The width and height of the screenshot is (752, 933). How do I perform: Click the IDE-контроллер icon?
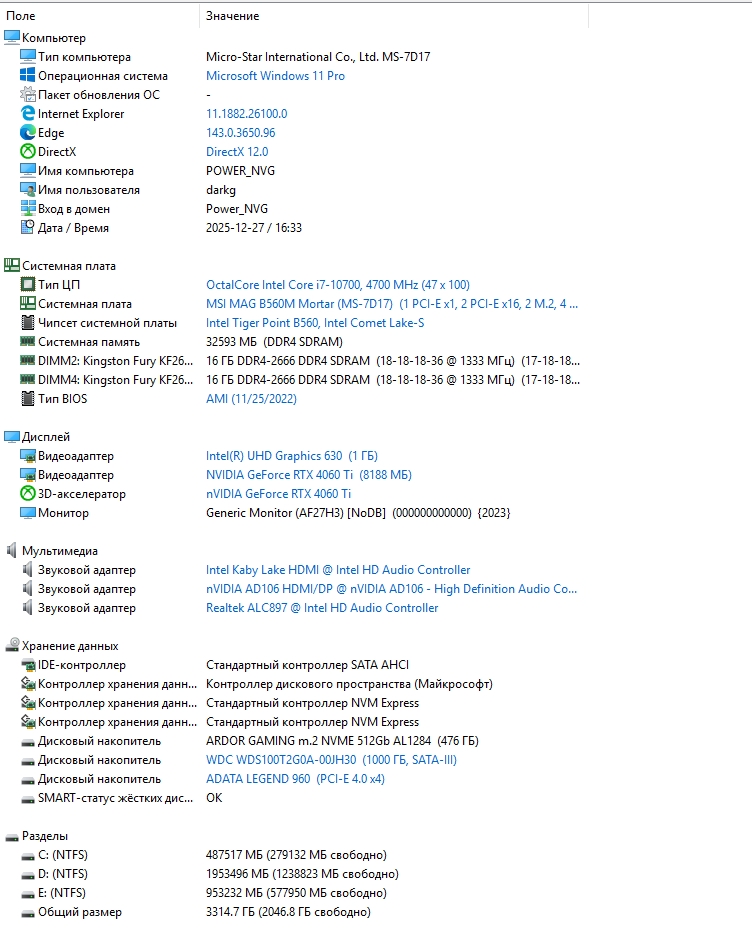(27, 665)
